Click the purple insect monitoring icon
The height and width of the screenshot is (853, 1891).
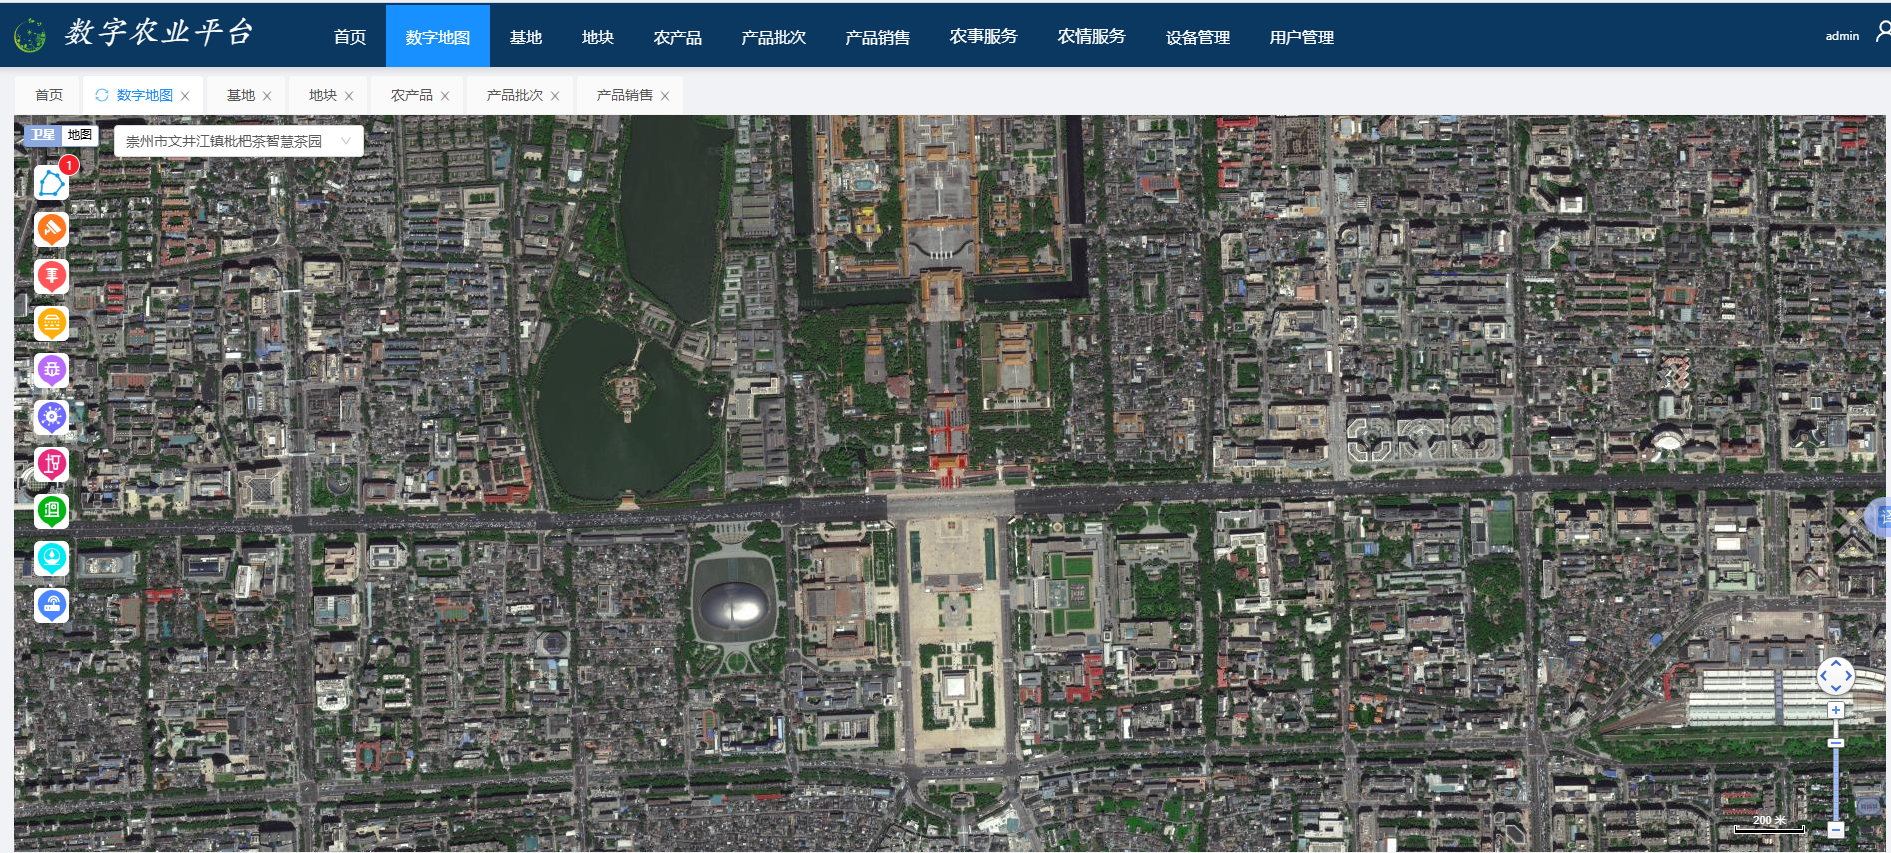coord(51,370)
